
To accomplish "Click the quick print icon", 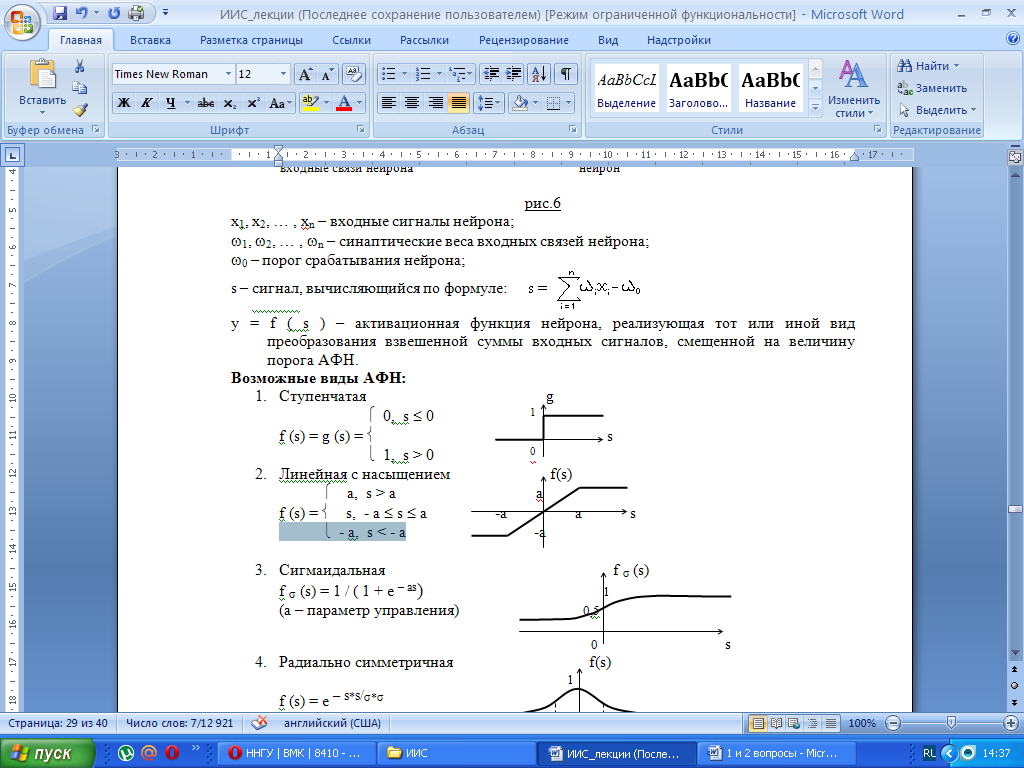I will [x=136, y=13].
